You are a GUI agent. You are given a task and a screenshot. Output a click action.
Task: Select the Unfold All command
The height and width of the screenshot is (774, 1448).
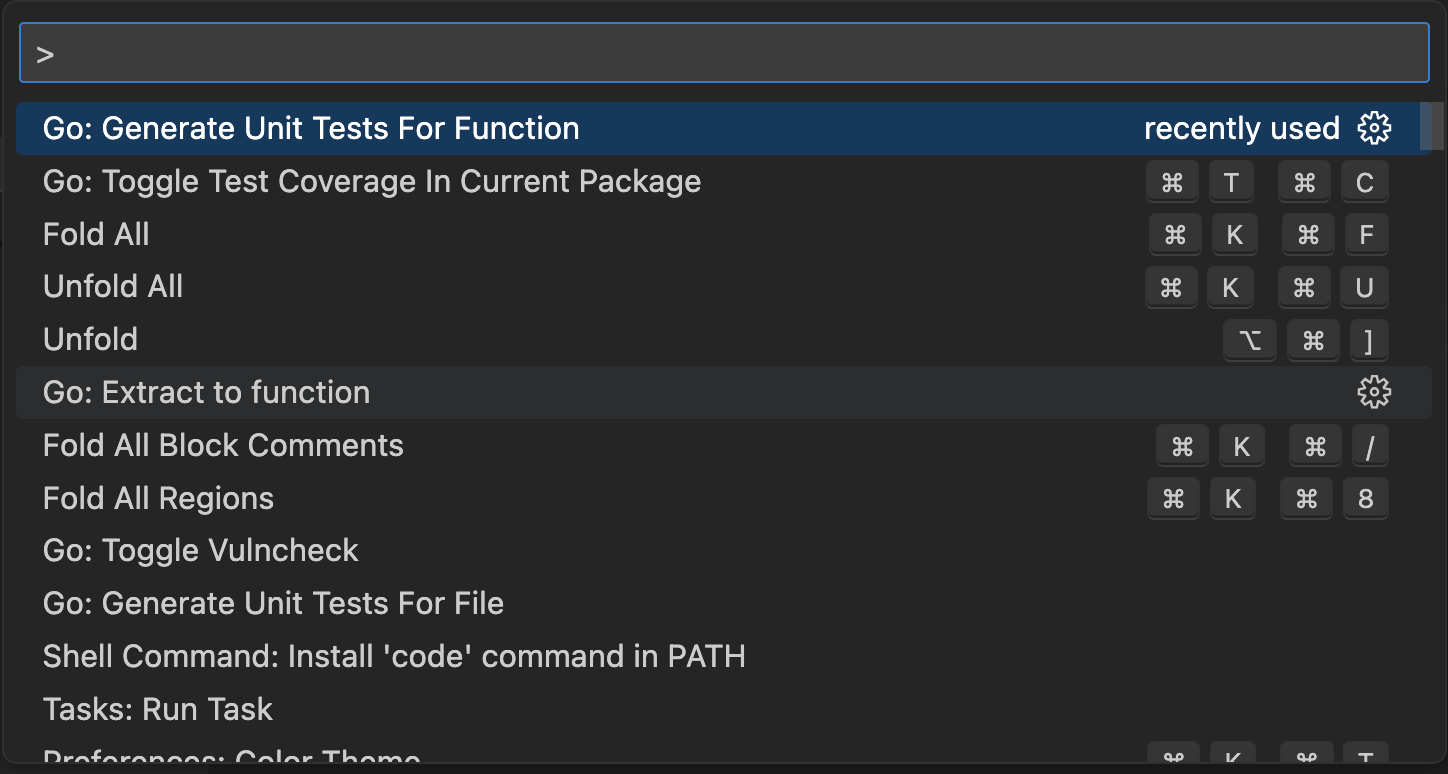tap(113, 287)
